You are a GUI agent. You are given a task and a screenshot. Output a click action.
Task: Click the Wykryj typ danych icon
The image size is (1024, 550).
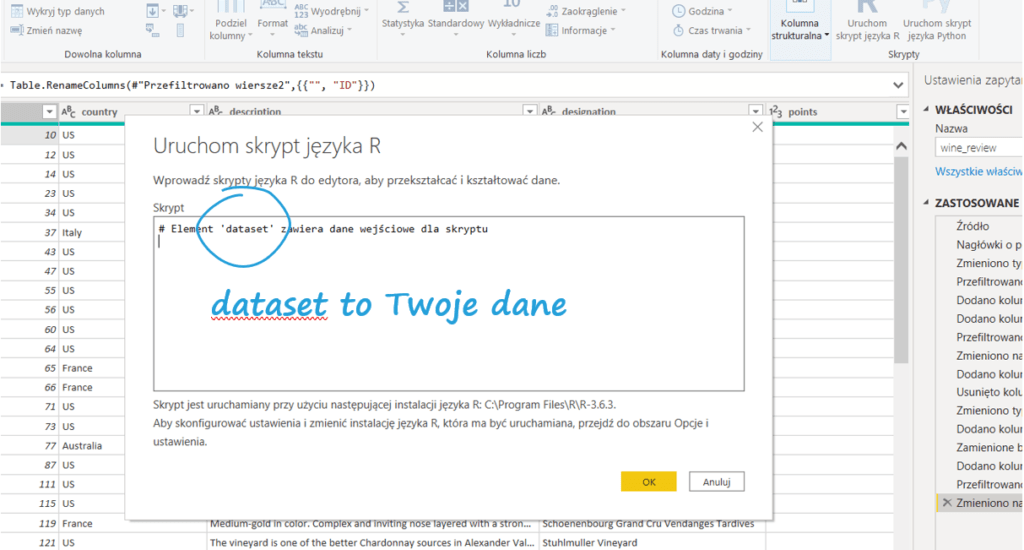17,11
